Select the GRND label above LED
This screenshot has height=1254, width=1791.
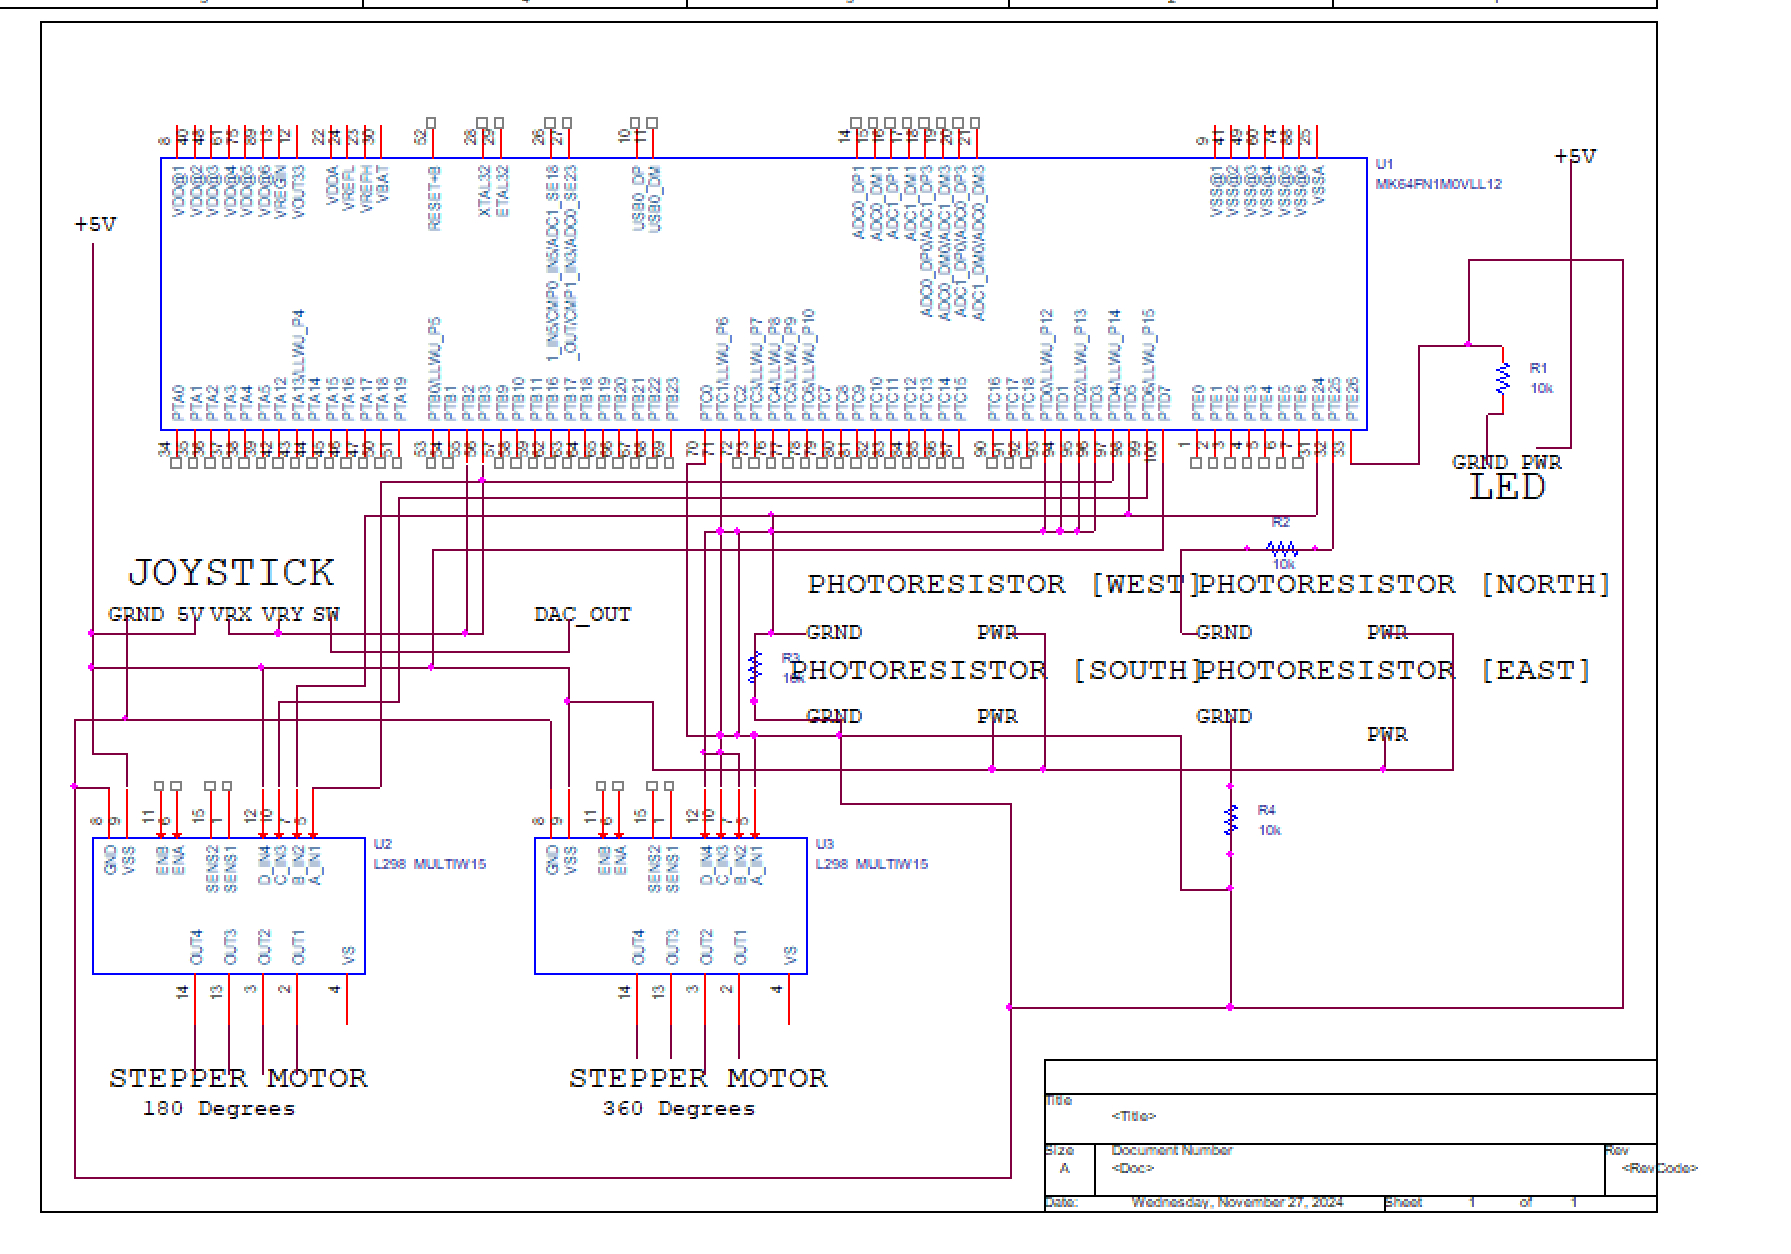(x=1480, y=462)
